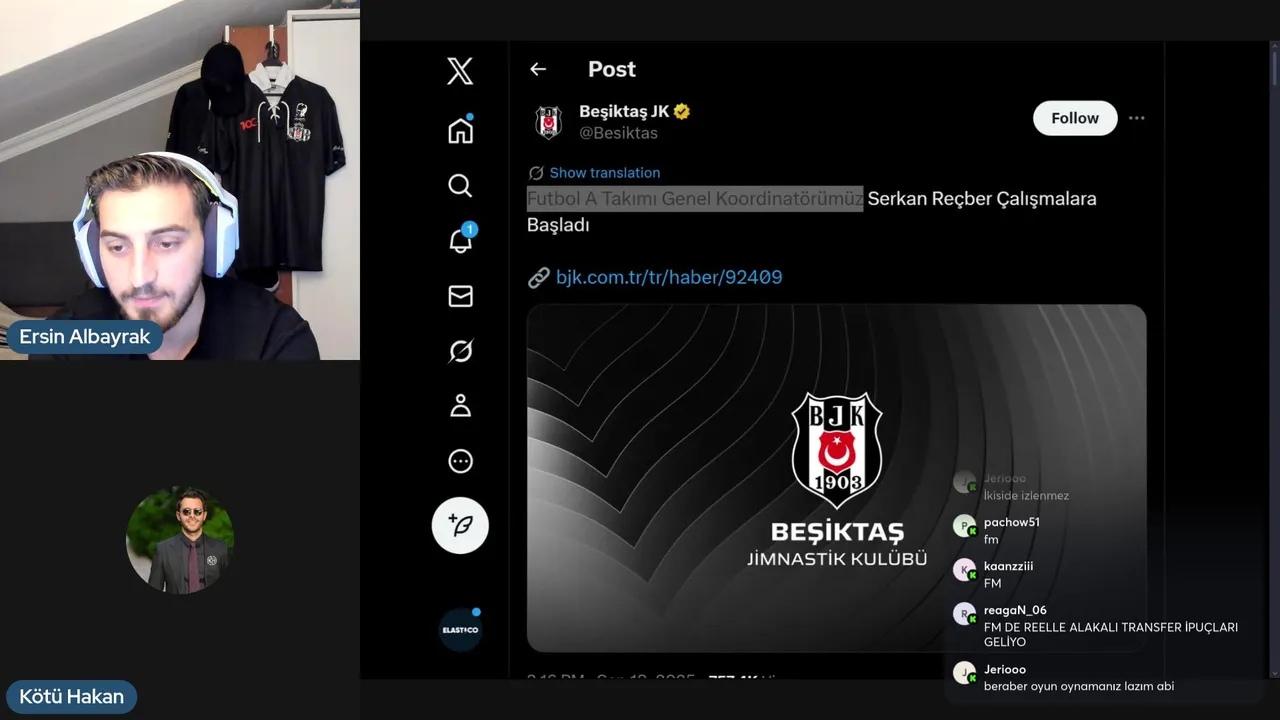Click the Kötü Hakan name label
This screenshot has width=1280, height=720.
click(72, 697)
